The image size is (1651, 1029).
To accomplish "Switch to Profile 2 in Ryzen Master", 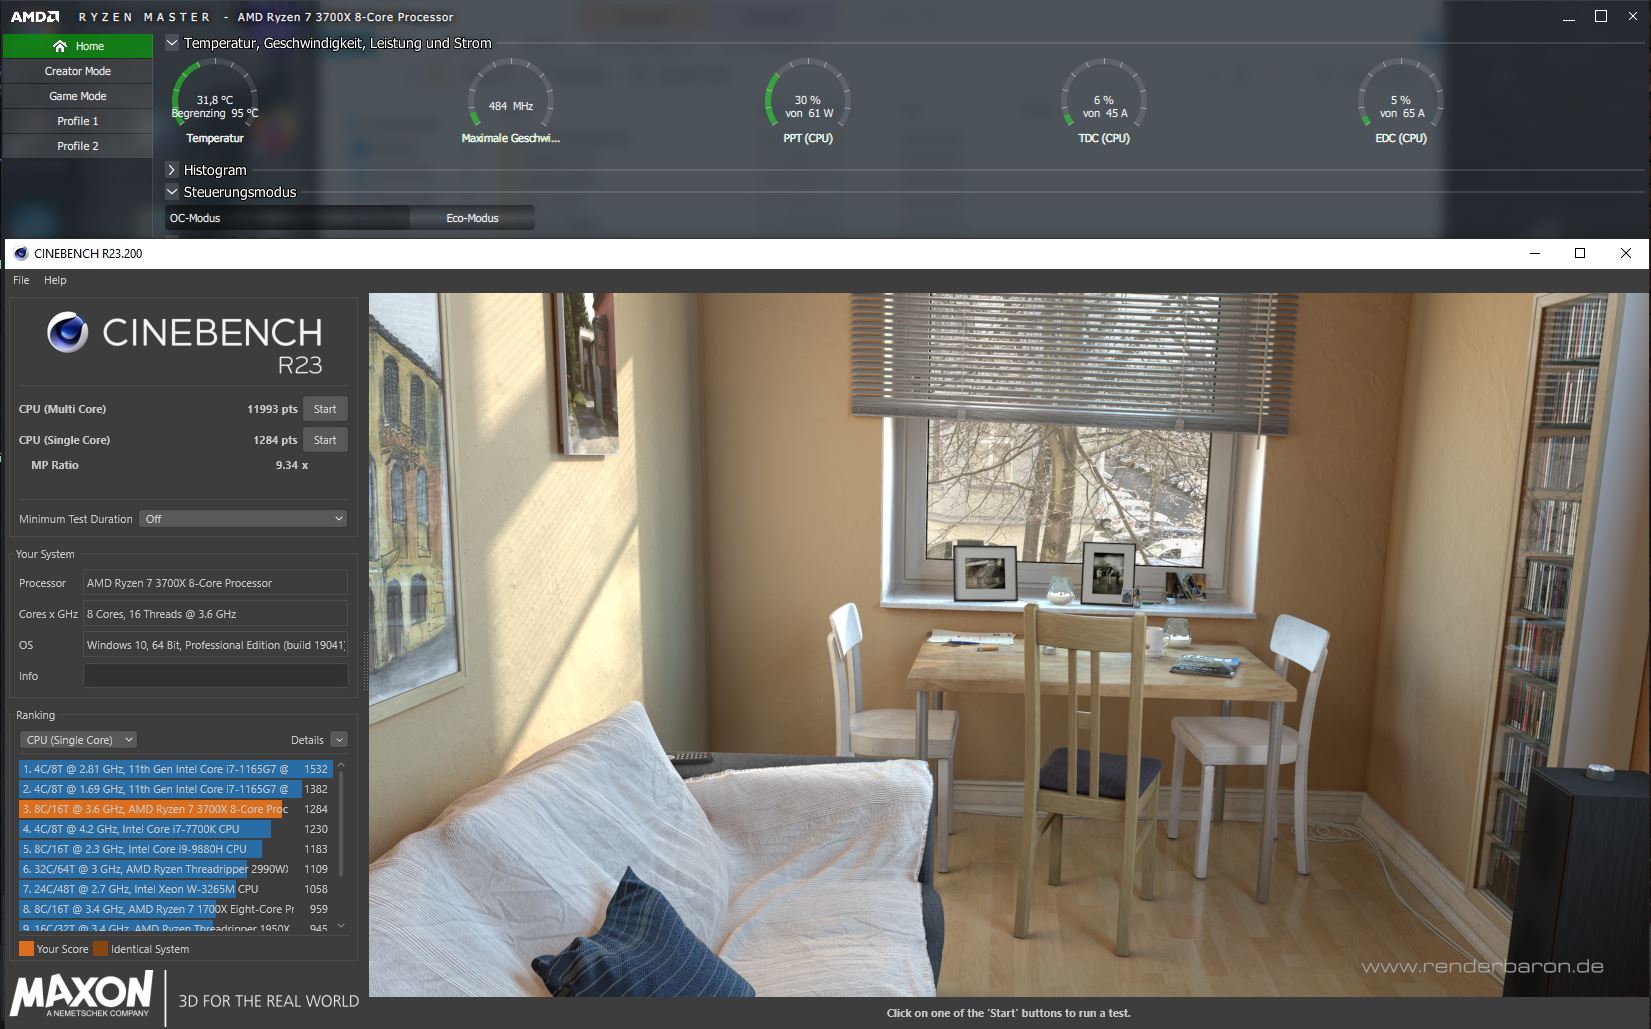I will 77,146.
